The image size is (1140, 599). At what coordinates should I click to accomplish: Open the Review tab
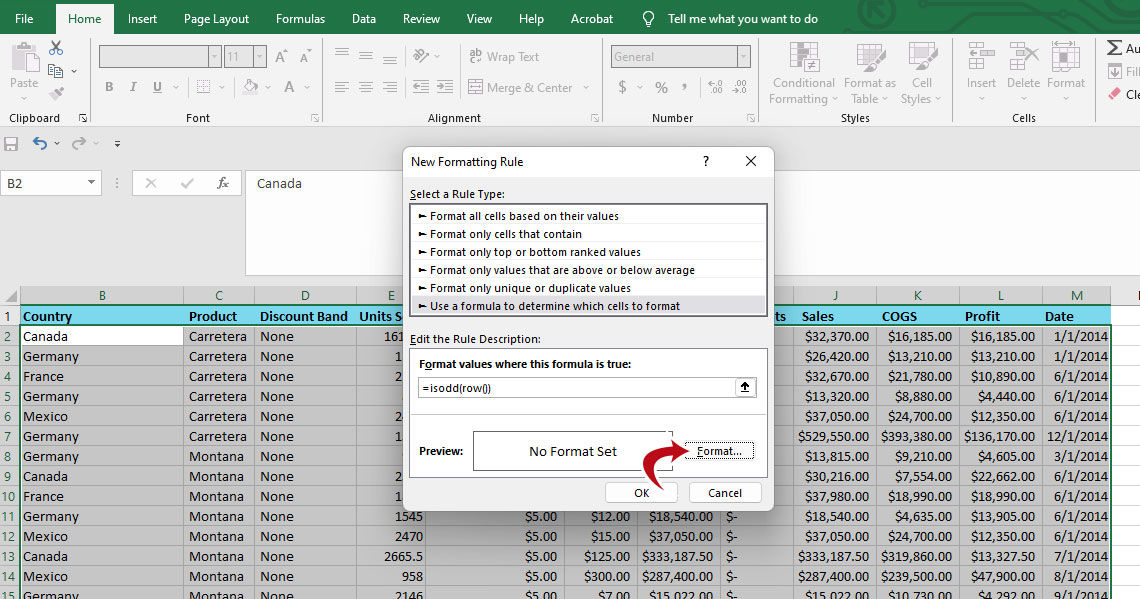click(421, 18)
